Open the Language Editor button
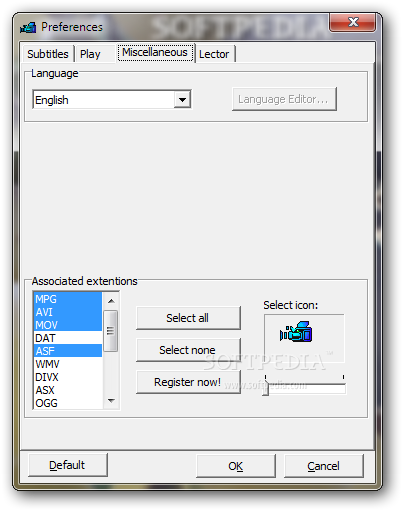The height and width of the screenshot is (511, 403). 284,99
